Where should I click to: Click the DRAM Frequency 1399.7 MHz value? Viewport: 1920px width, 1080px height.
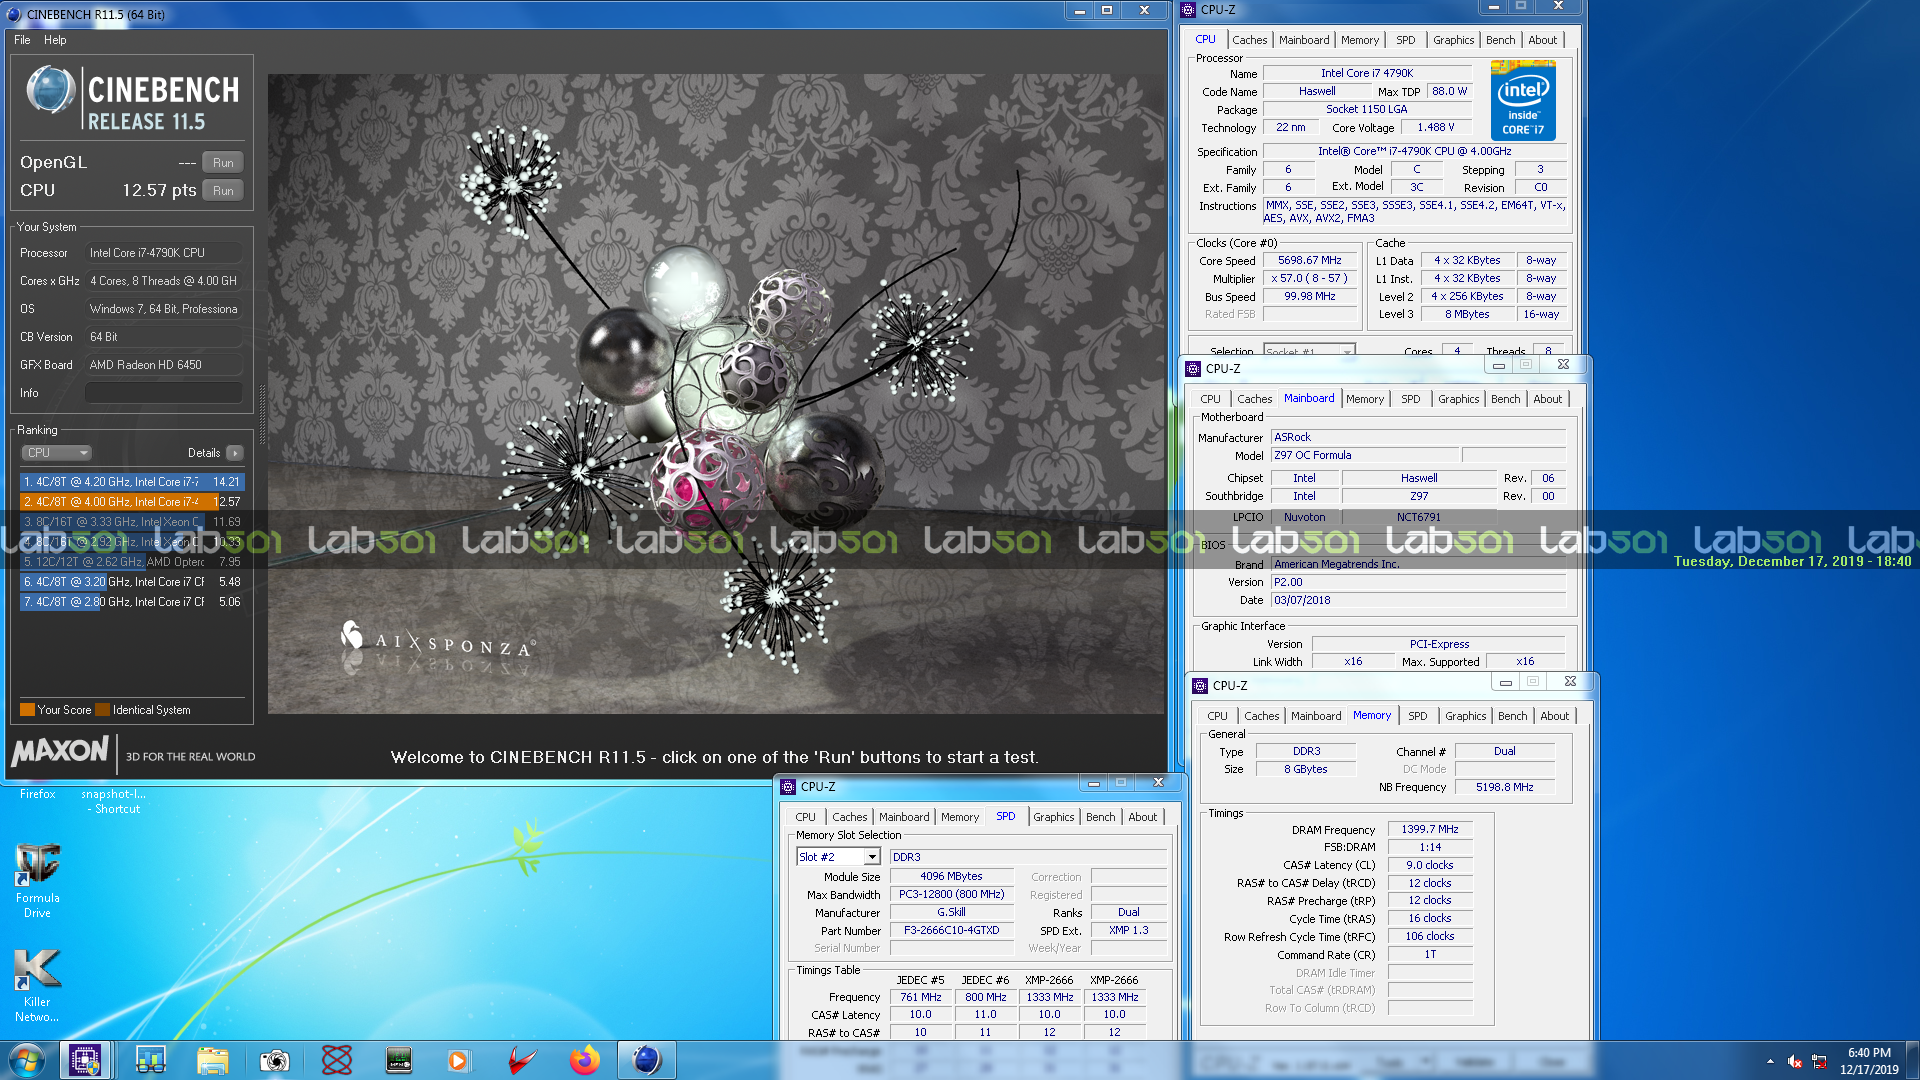click(x=1429, y=829)
